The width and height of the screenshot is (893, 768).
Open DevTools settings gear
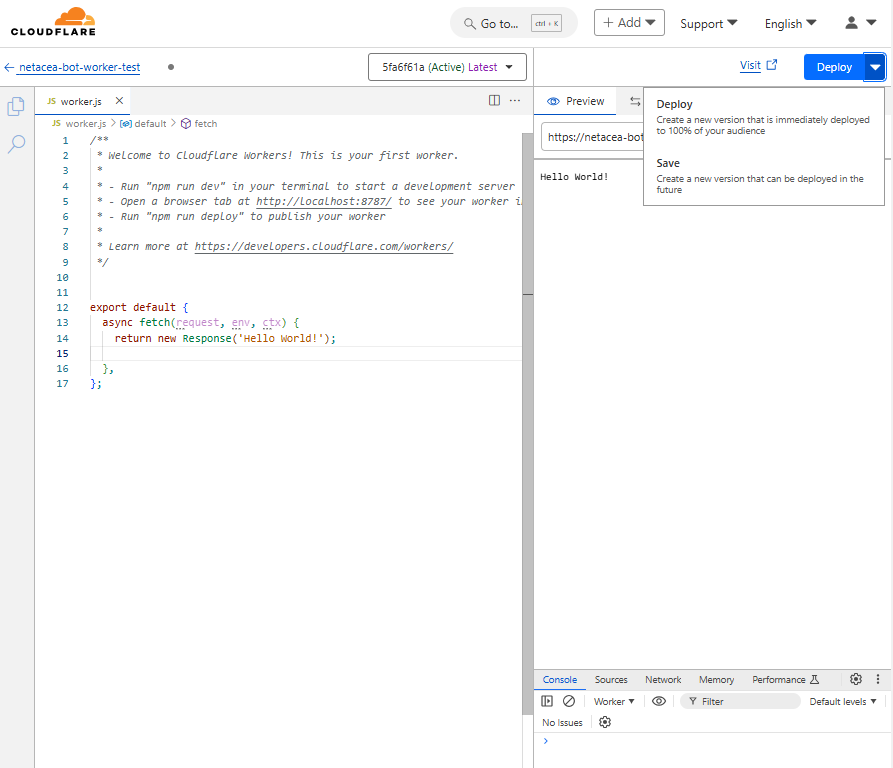click(x=856, y=679)
